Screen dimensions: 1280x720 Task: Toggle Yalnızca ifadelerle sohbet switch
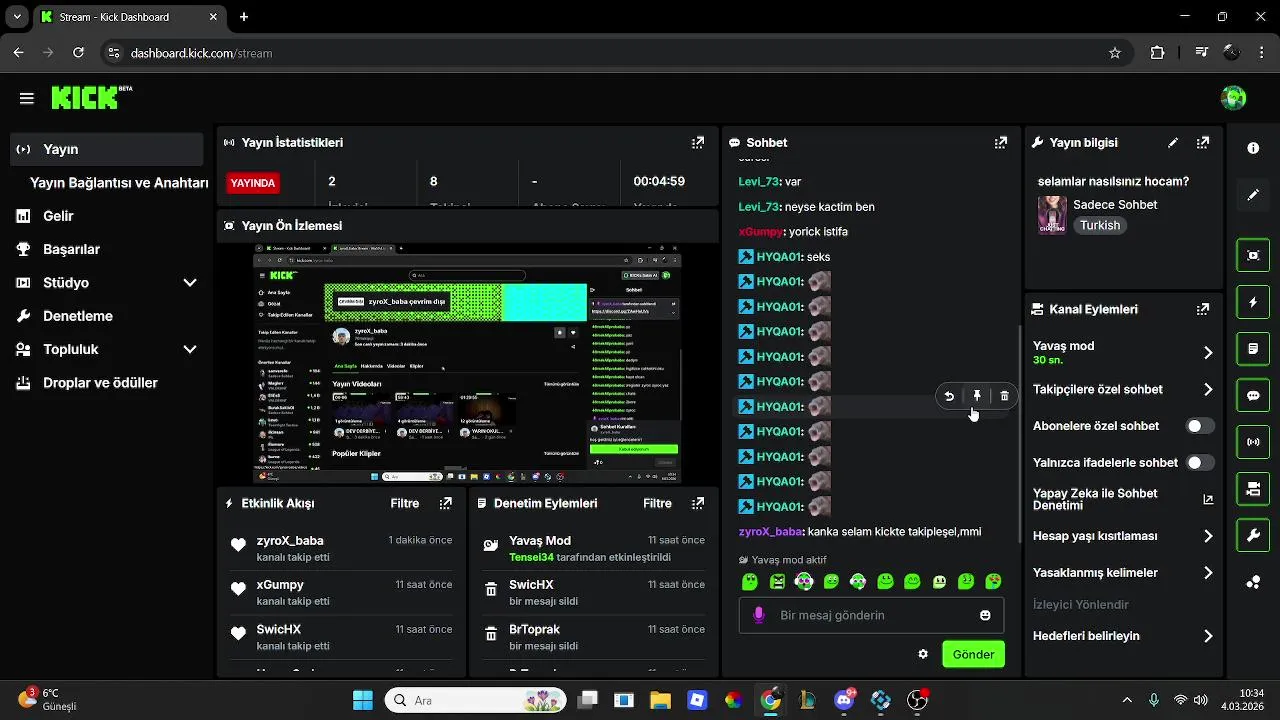1200,463
